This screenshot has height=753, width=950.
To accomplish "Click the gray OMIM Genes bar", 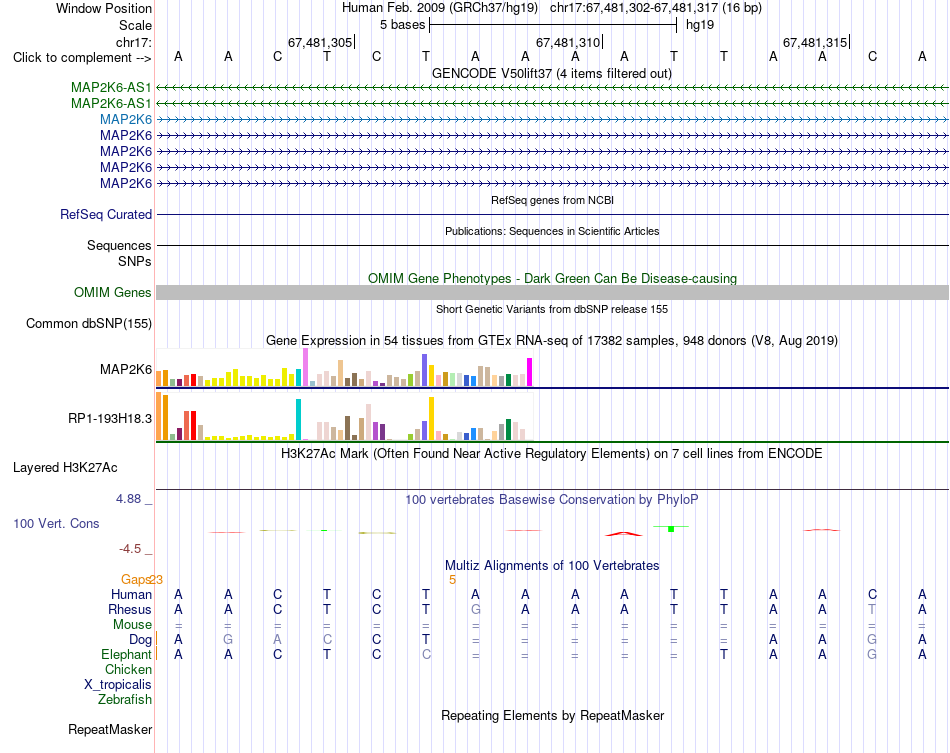I will pos(552,293).
